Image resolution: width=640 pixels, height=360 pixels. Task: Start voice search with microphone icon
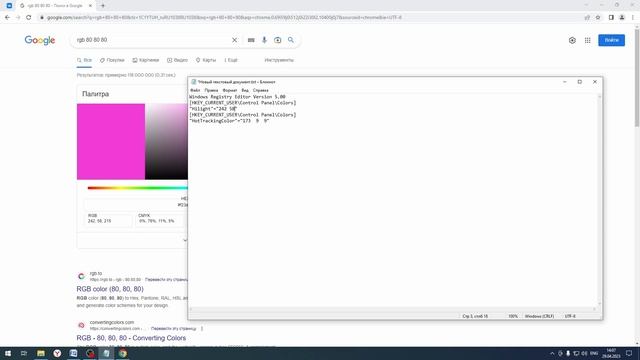pos(264,40)
